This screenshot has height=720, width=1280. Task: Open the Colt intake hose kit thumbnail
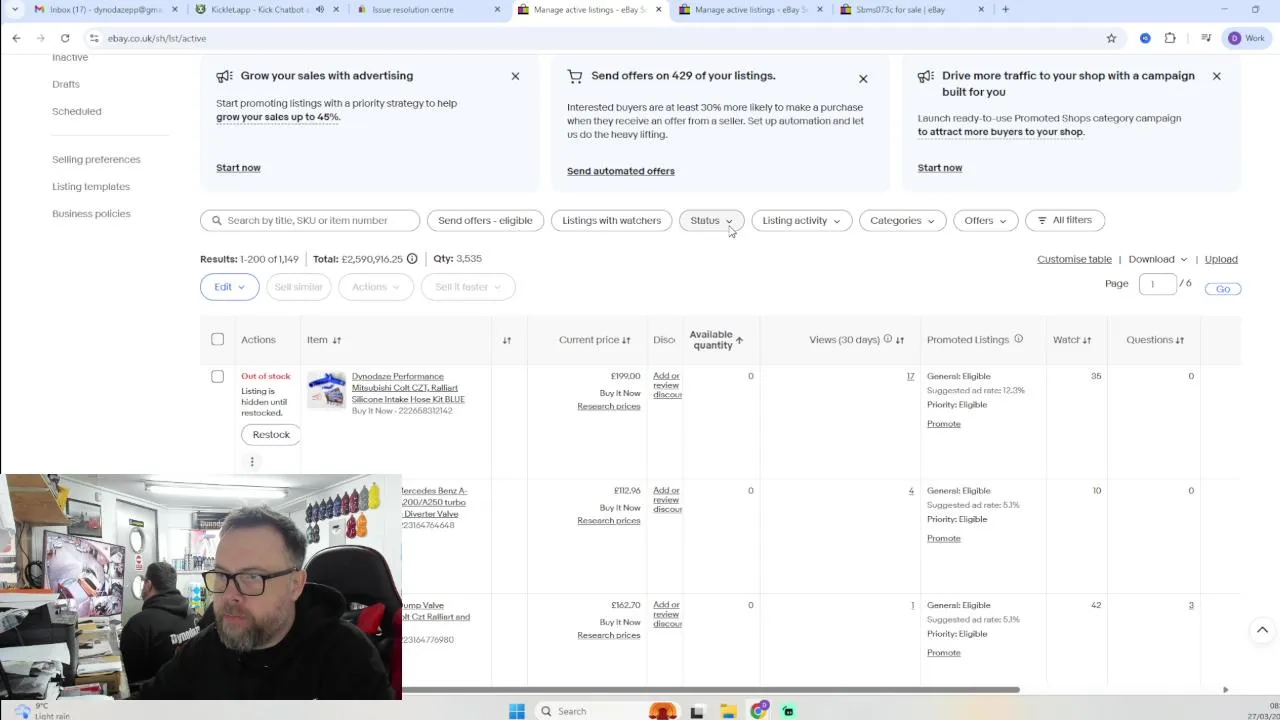point(326,390)
